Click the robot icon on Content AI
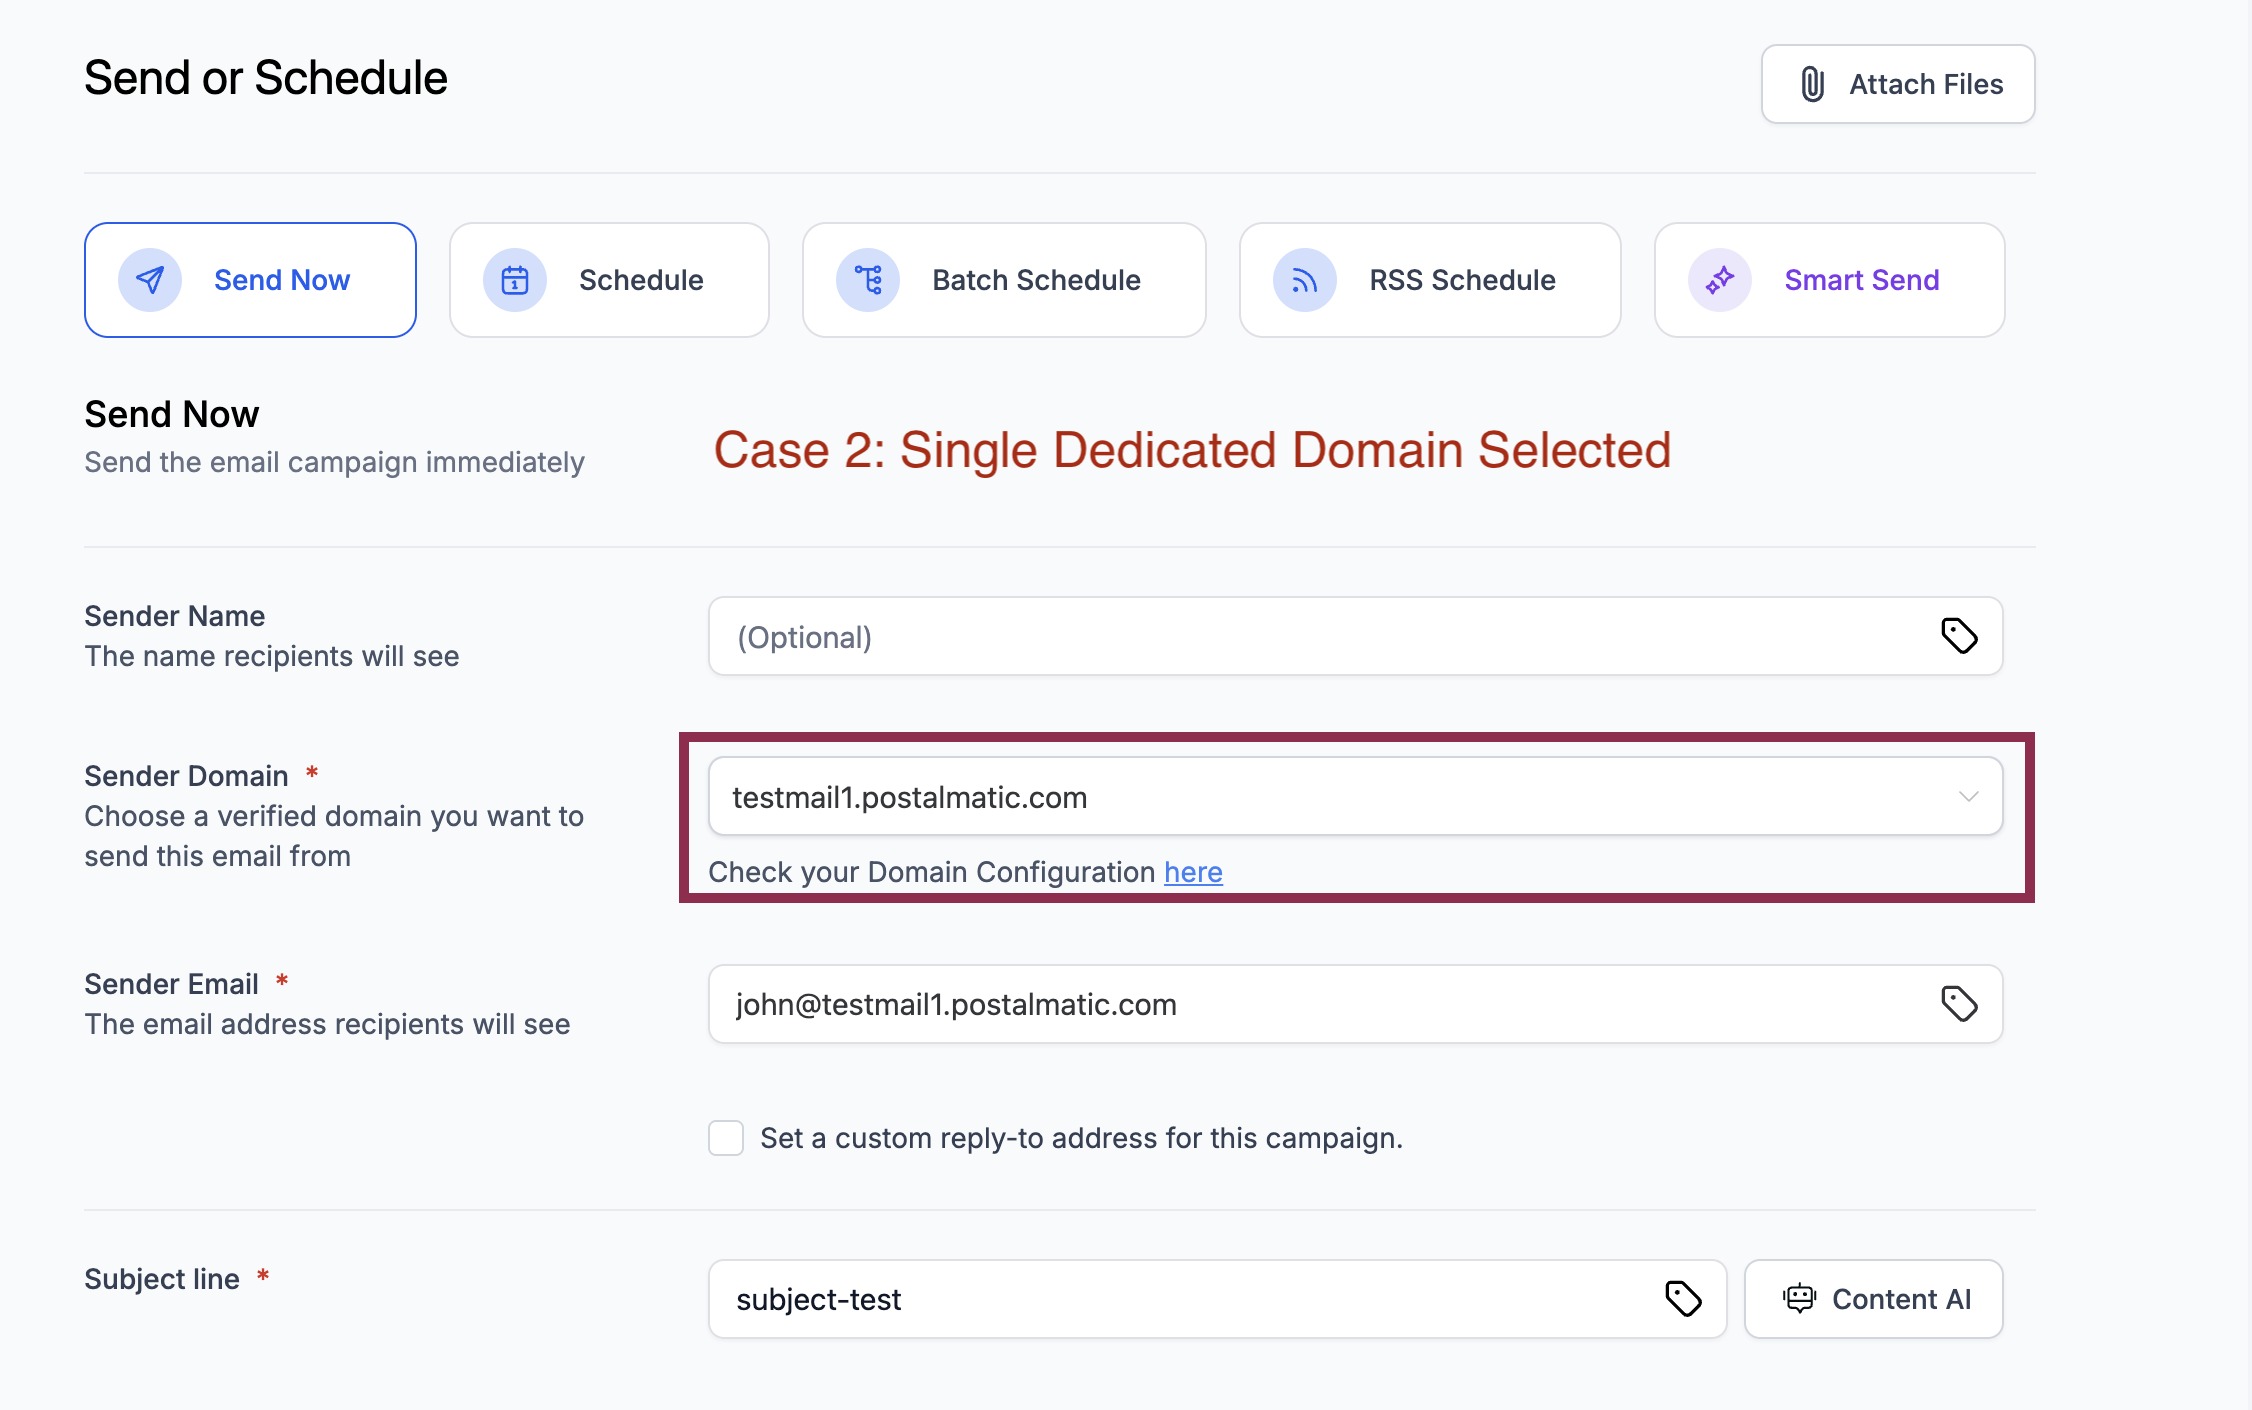 coord(1799,1299)
